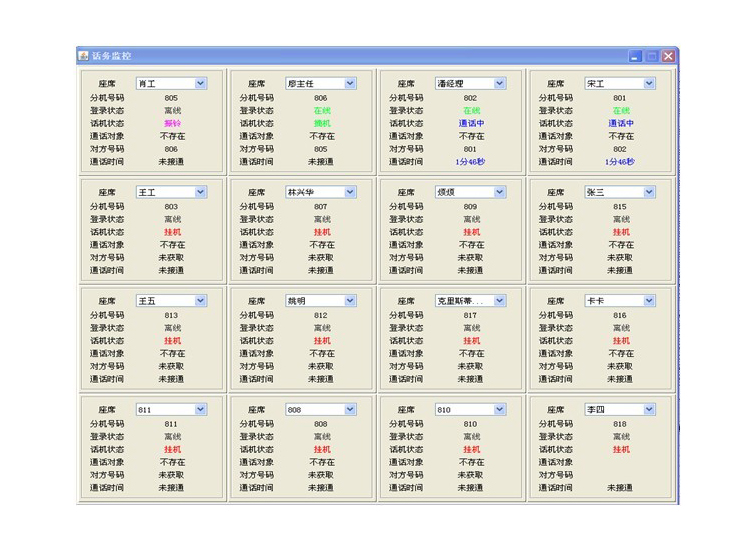Click 未获取 value in 张三 panel
Image resolution: width=750 pixels, height=551 pixels.
click(620, 257)
